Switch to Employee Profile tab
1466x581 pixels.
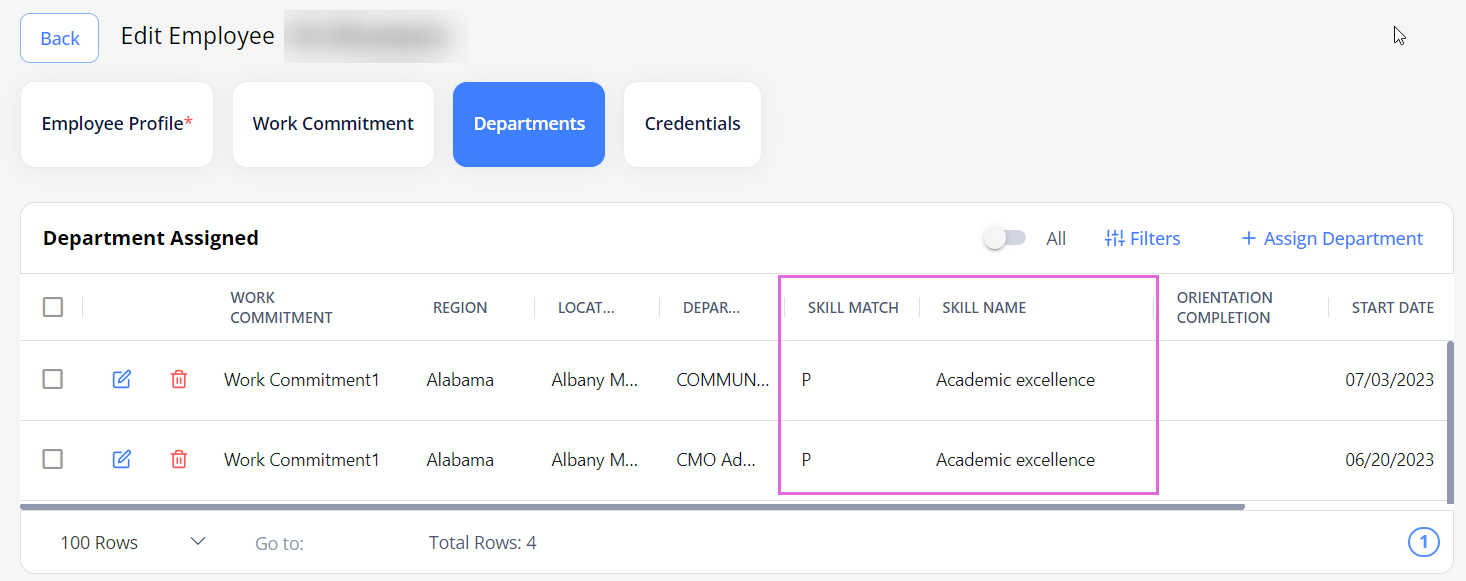(x=117, y=124)
